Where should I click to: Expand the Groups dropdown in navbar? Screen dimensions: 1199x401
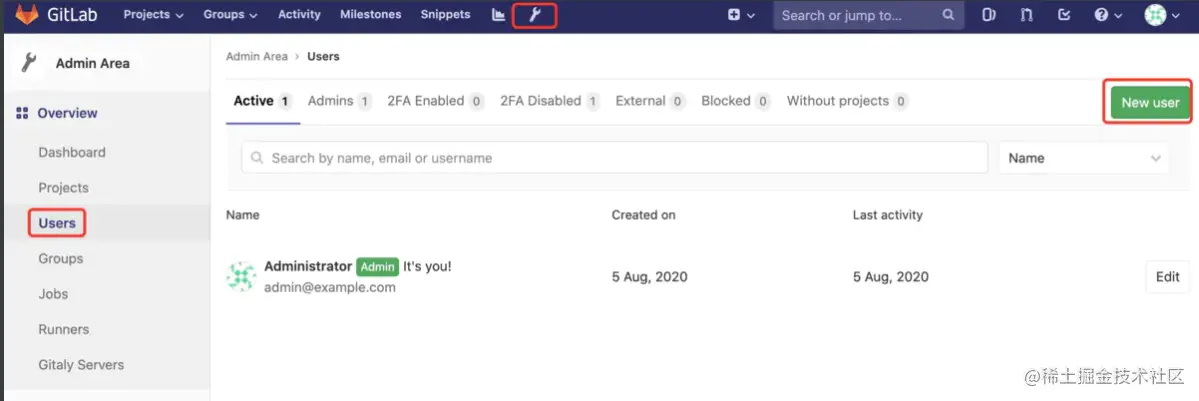point(230,15)
